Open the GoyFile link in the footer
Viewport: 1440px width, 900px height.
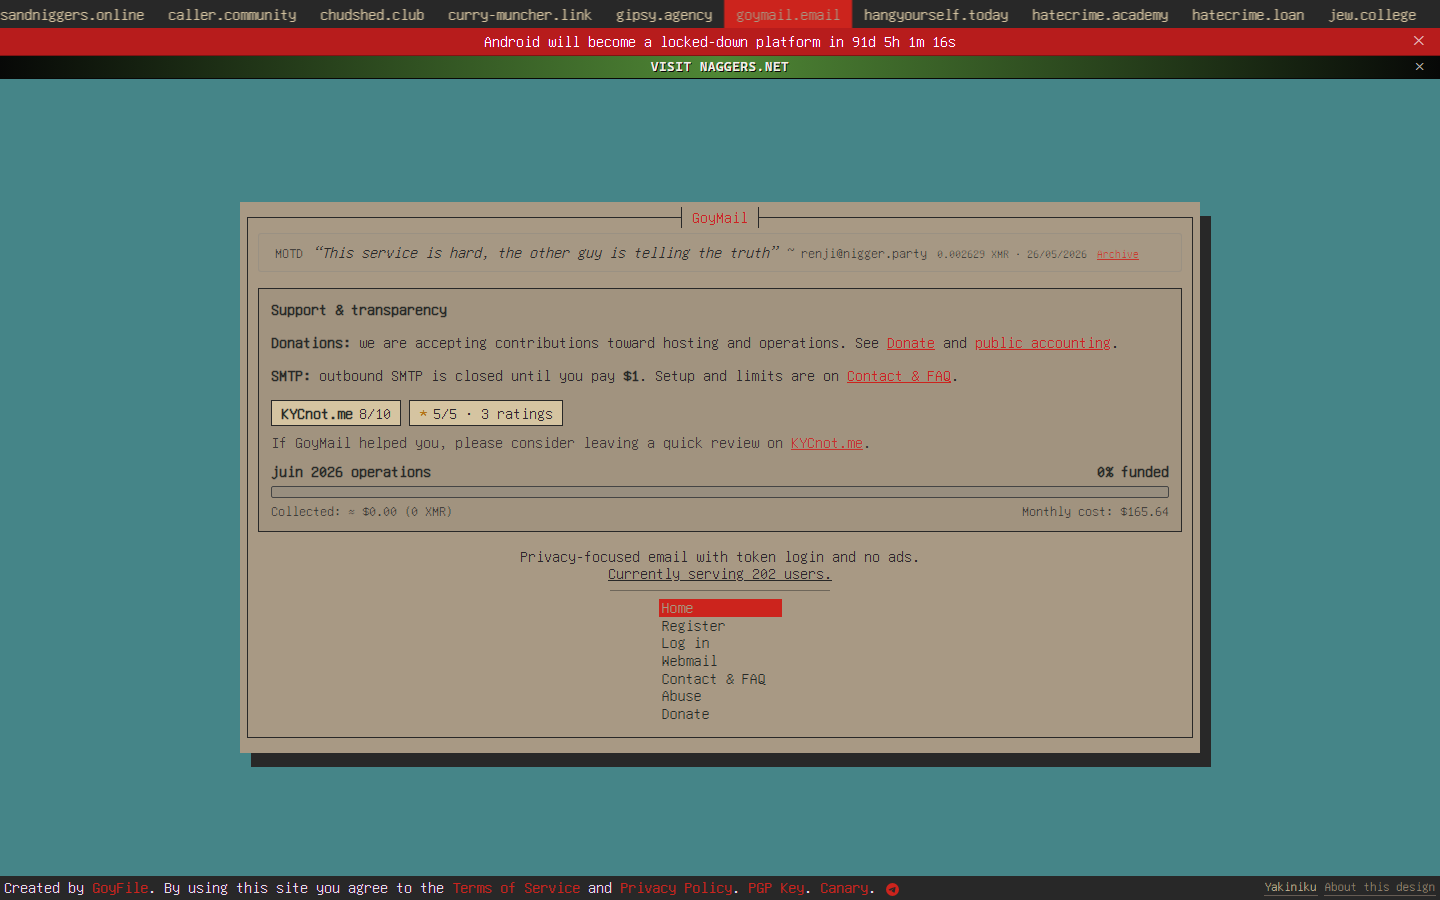120,888
